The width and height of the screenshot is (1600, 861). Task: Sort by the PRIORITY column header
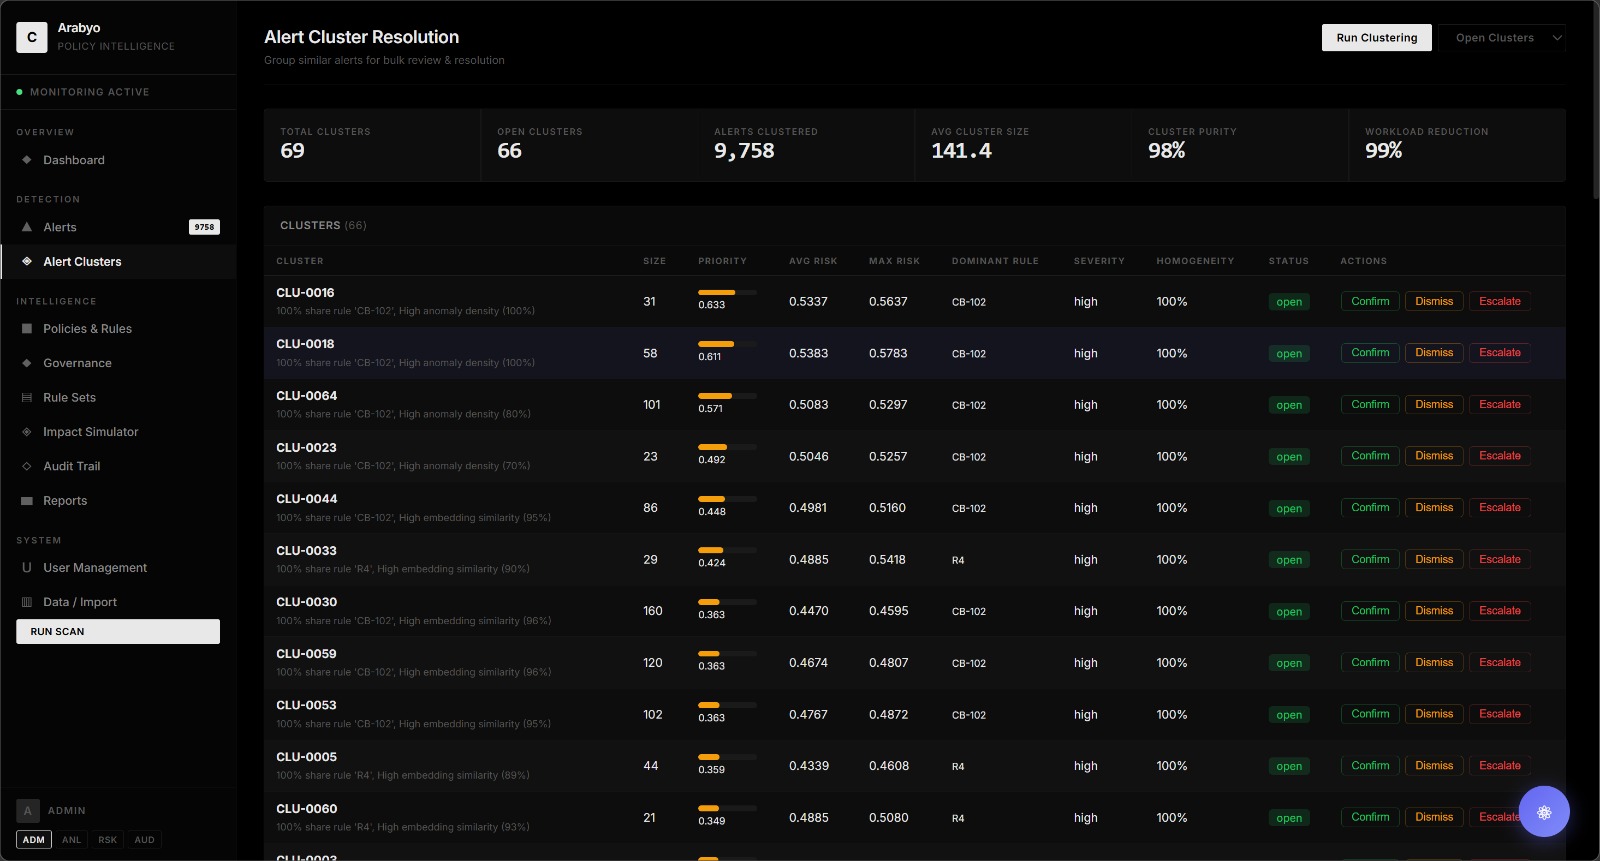(x=722, y=261)
